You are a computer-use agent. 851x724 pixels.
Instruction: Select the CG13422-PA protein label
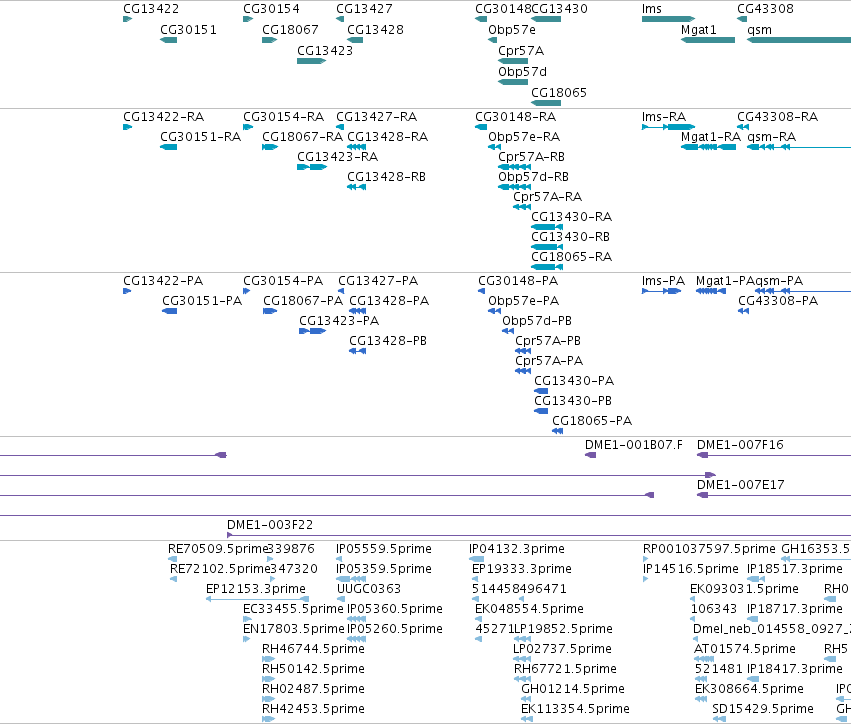coord(163,281)
